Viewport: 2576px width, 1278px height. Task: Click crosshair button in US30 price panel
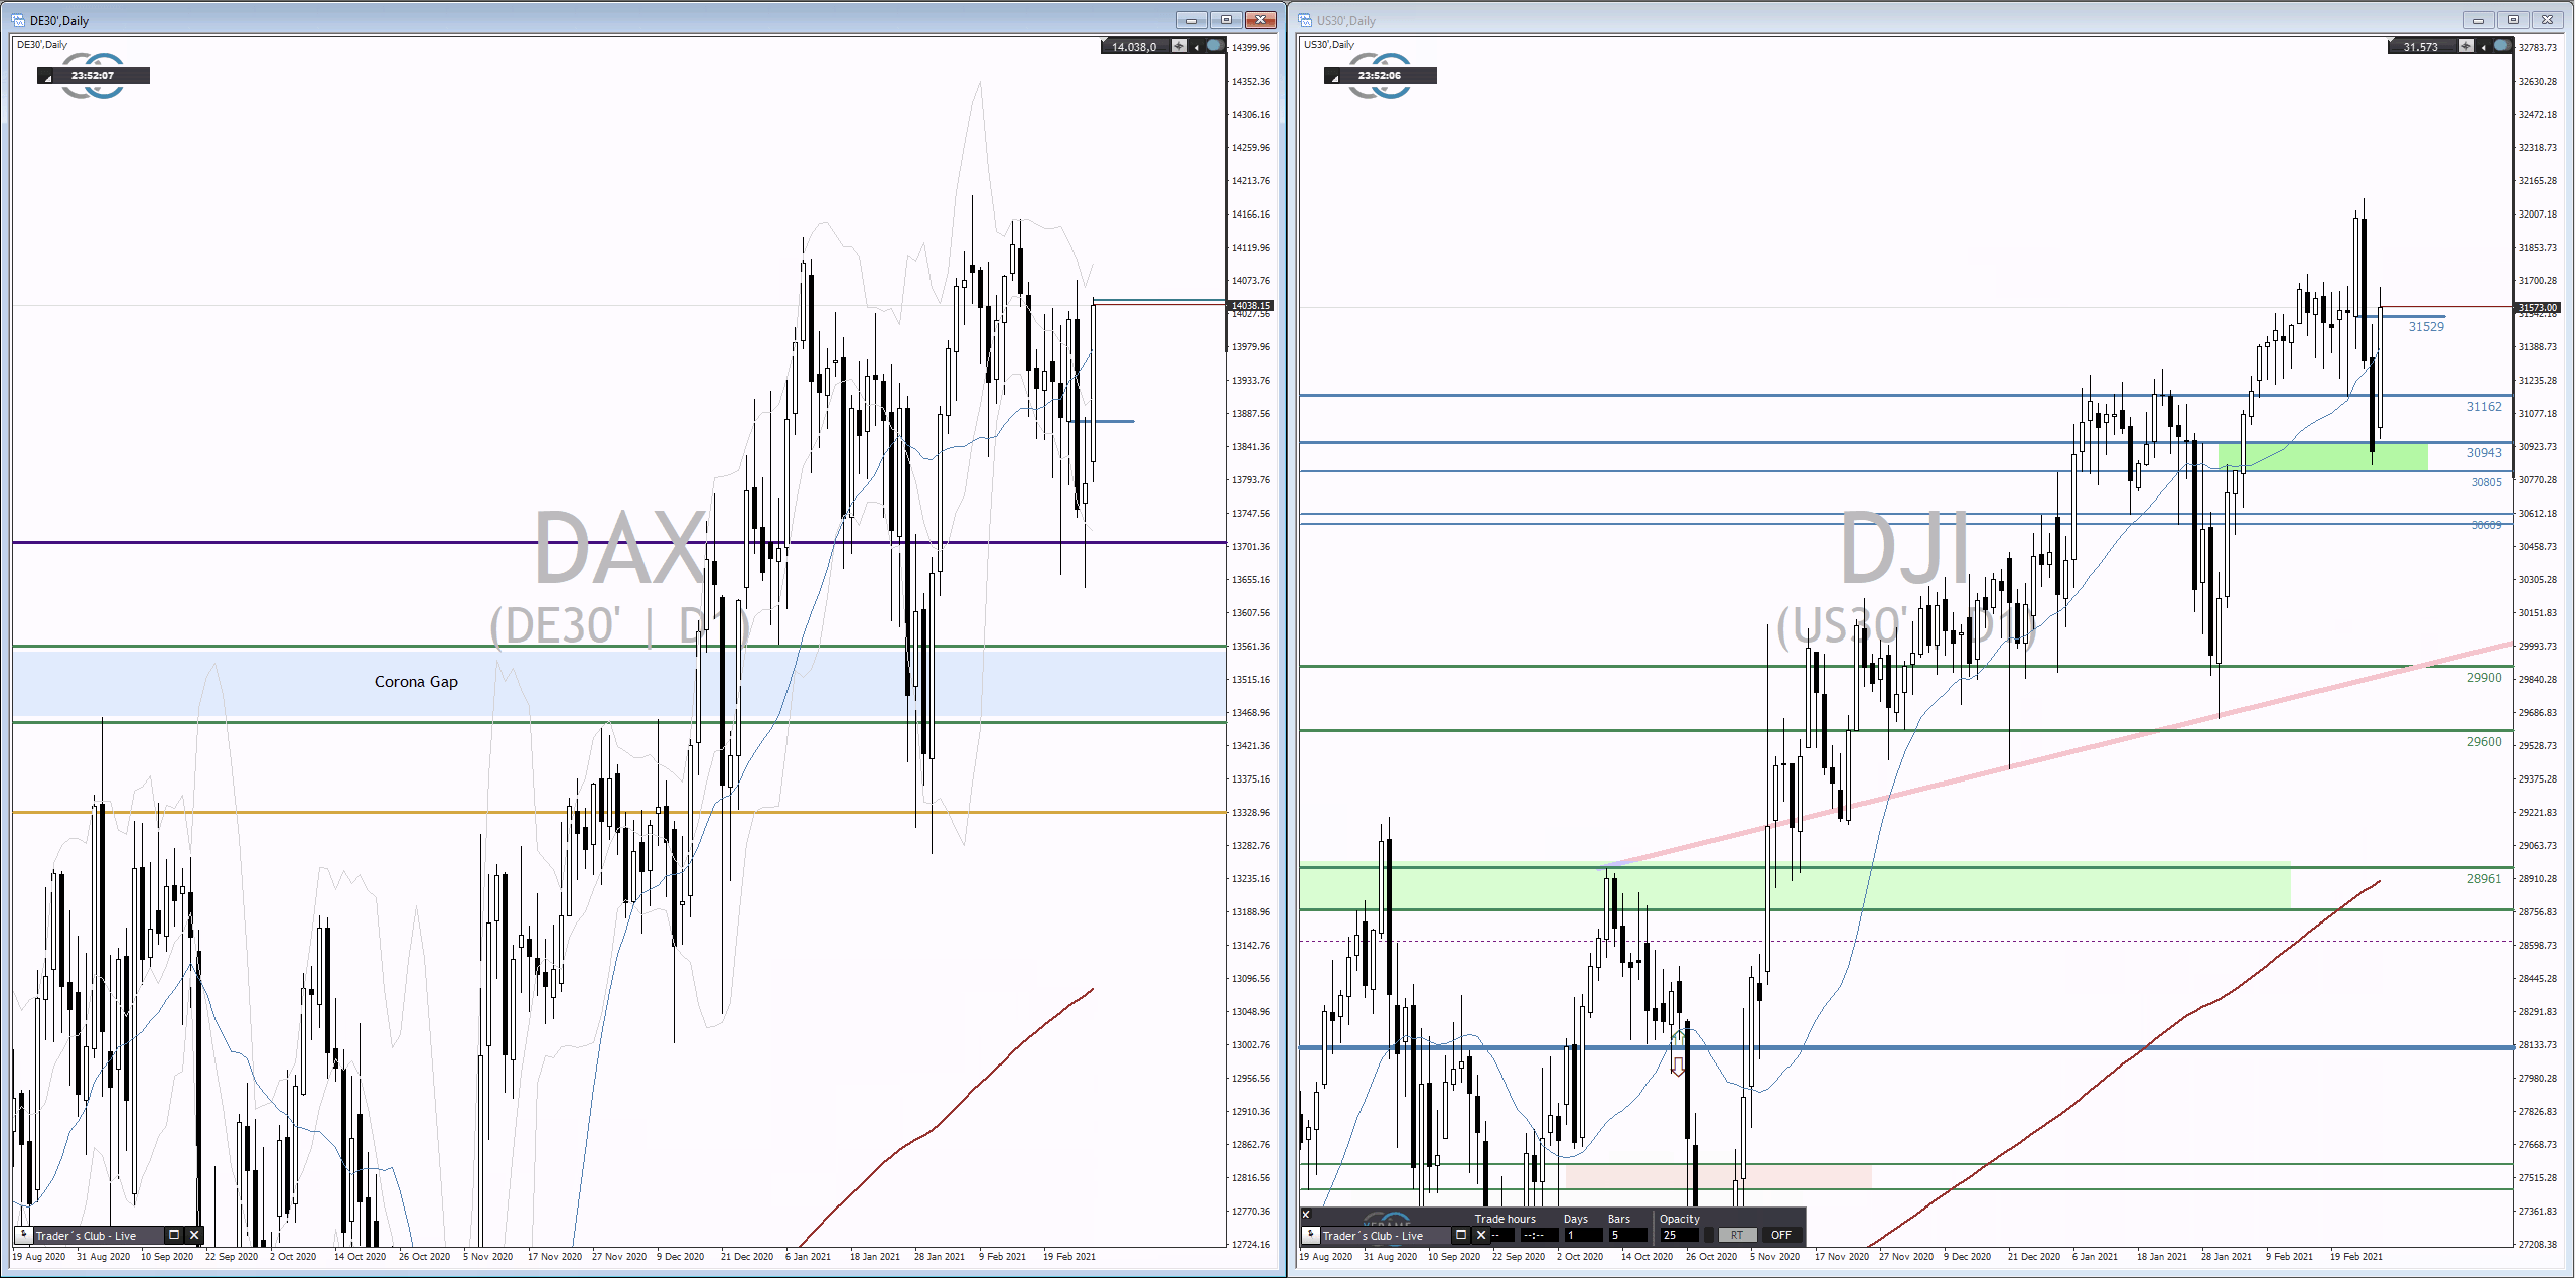(x=2466, y=46)
